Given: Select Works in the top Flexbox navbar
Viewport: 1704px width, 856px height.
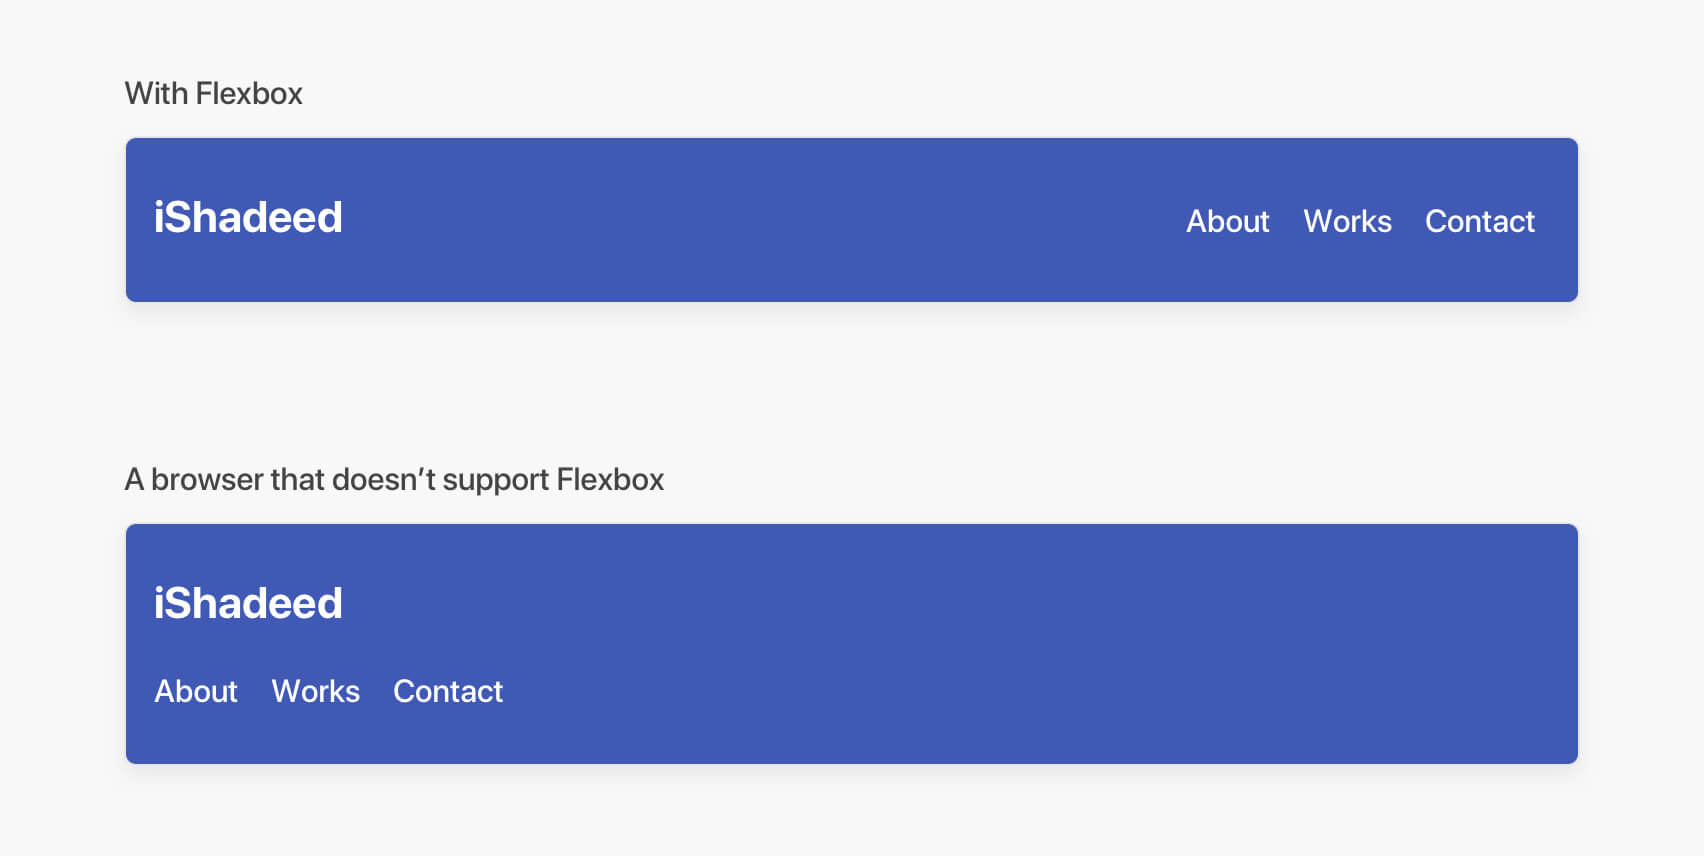Looking at the screenshot, I should click(1347, 221).
